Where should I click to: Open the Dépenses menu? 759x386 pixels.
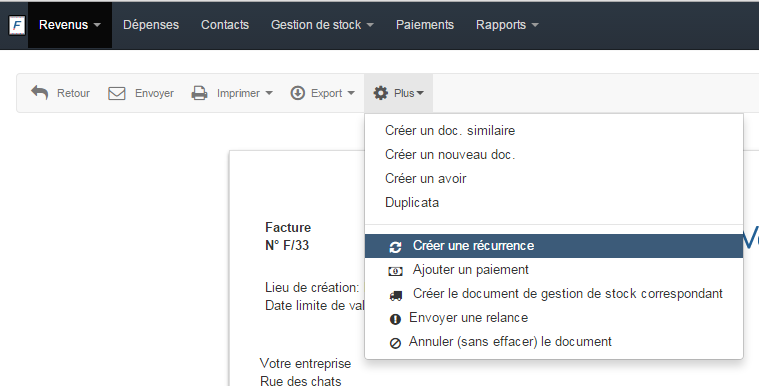(151, 25)
